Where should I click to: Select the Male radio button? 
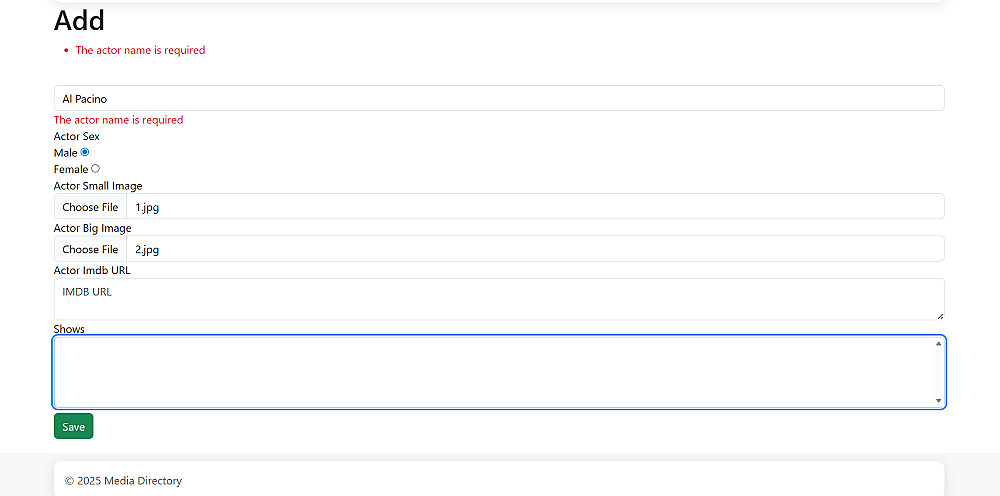[85, 152]
